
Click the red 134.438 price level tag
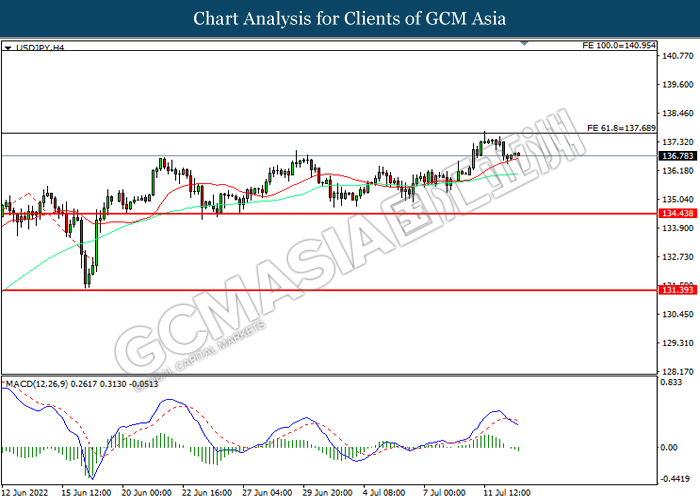click(678, 213)
